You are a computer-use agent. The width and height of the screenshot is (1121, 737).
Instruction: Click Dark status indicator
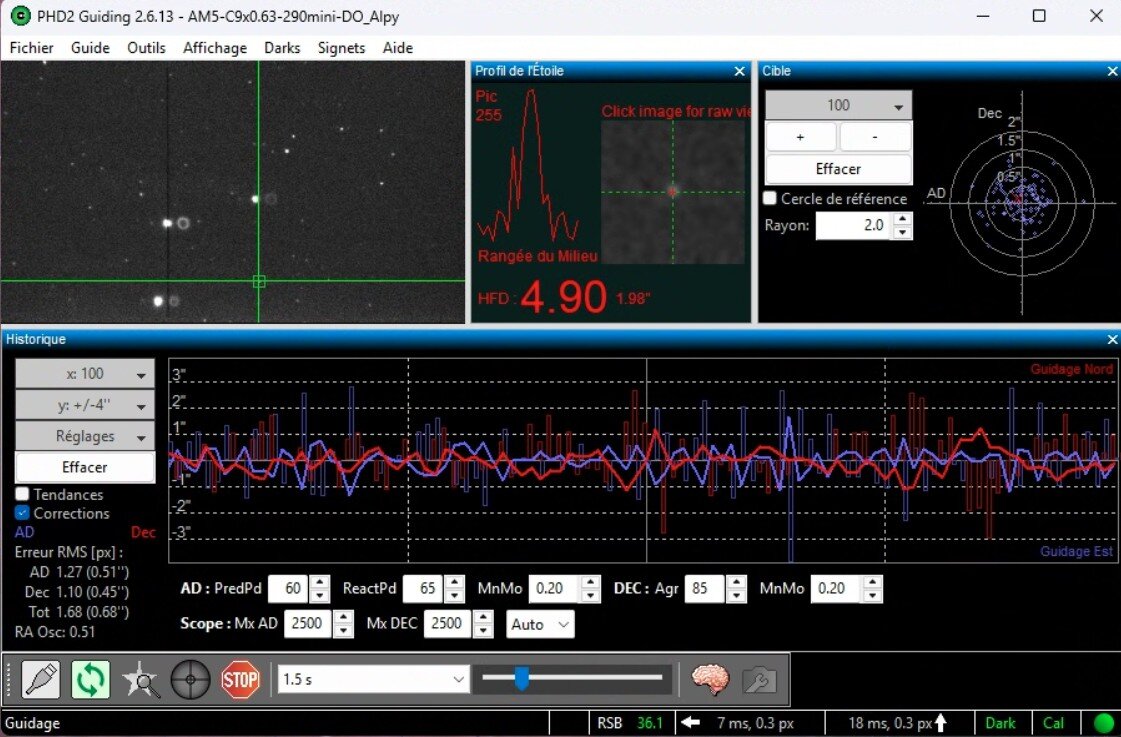[x=1000, y=723]
